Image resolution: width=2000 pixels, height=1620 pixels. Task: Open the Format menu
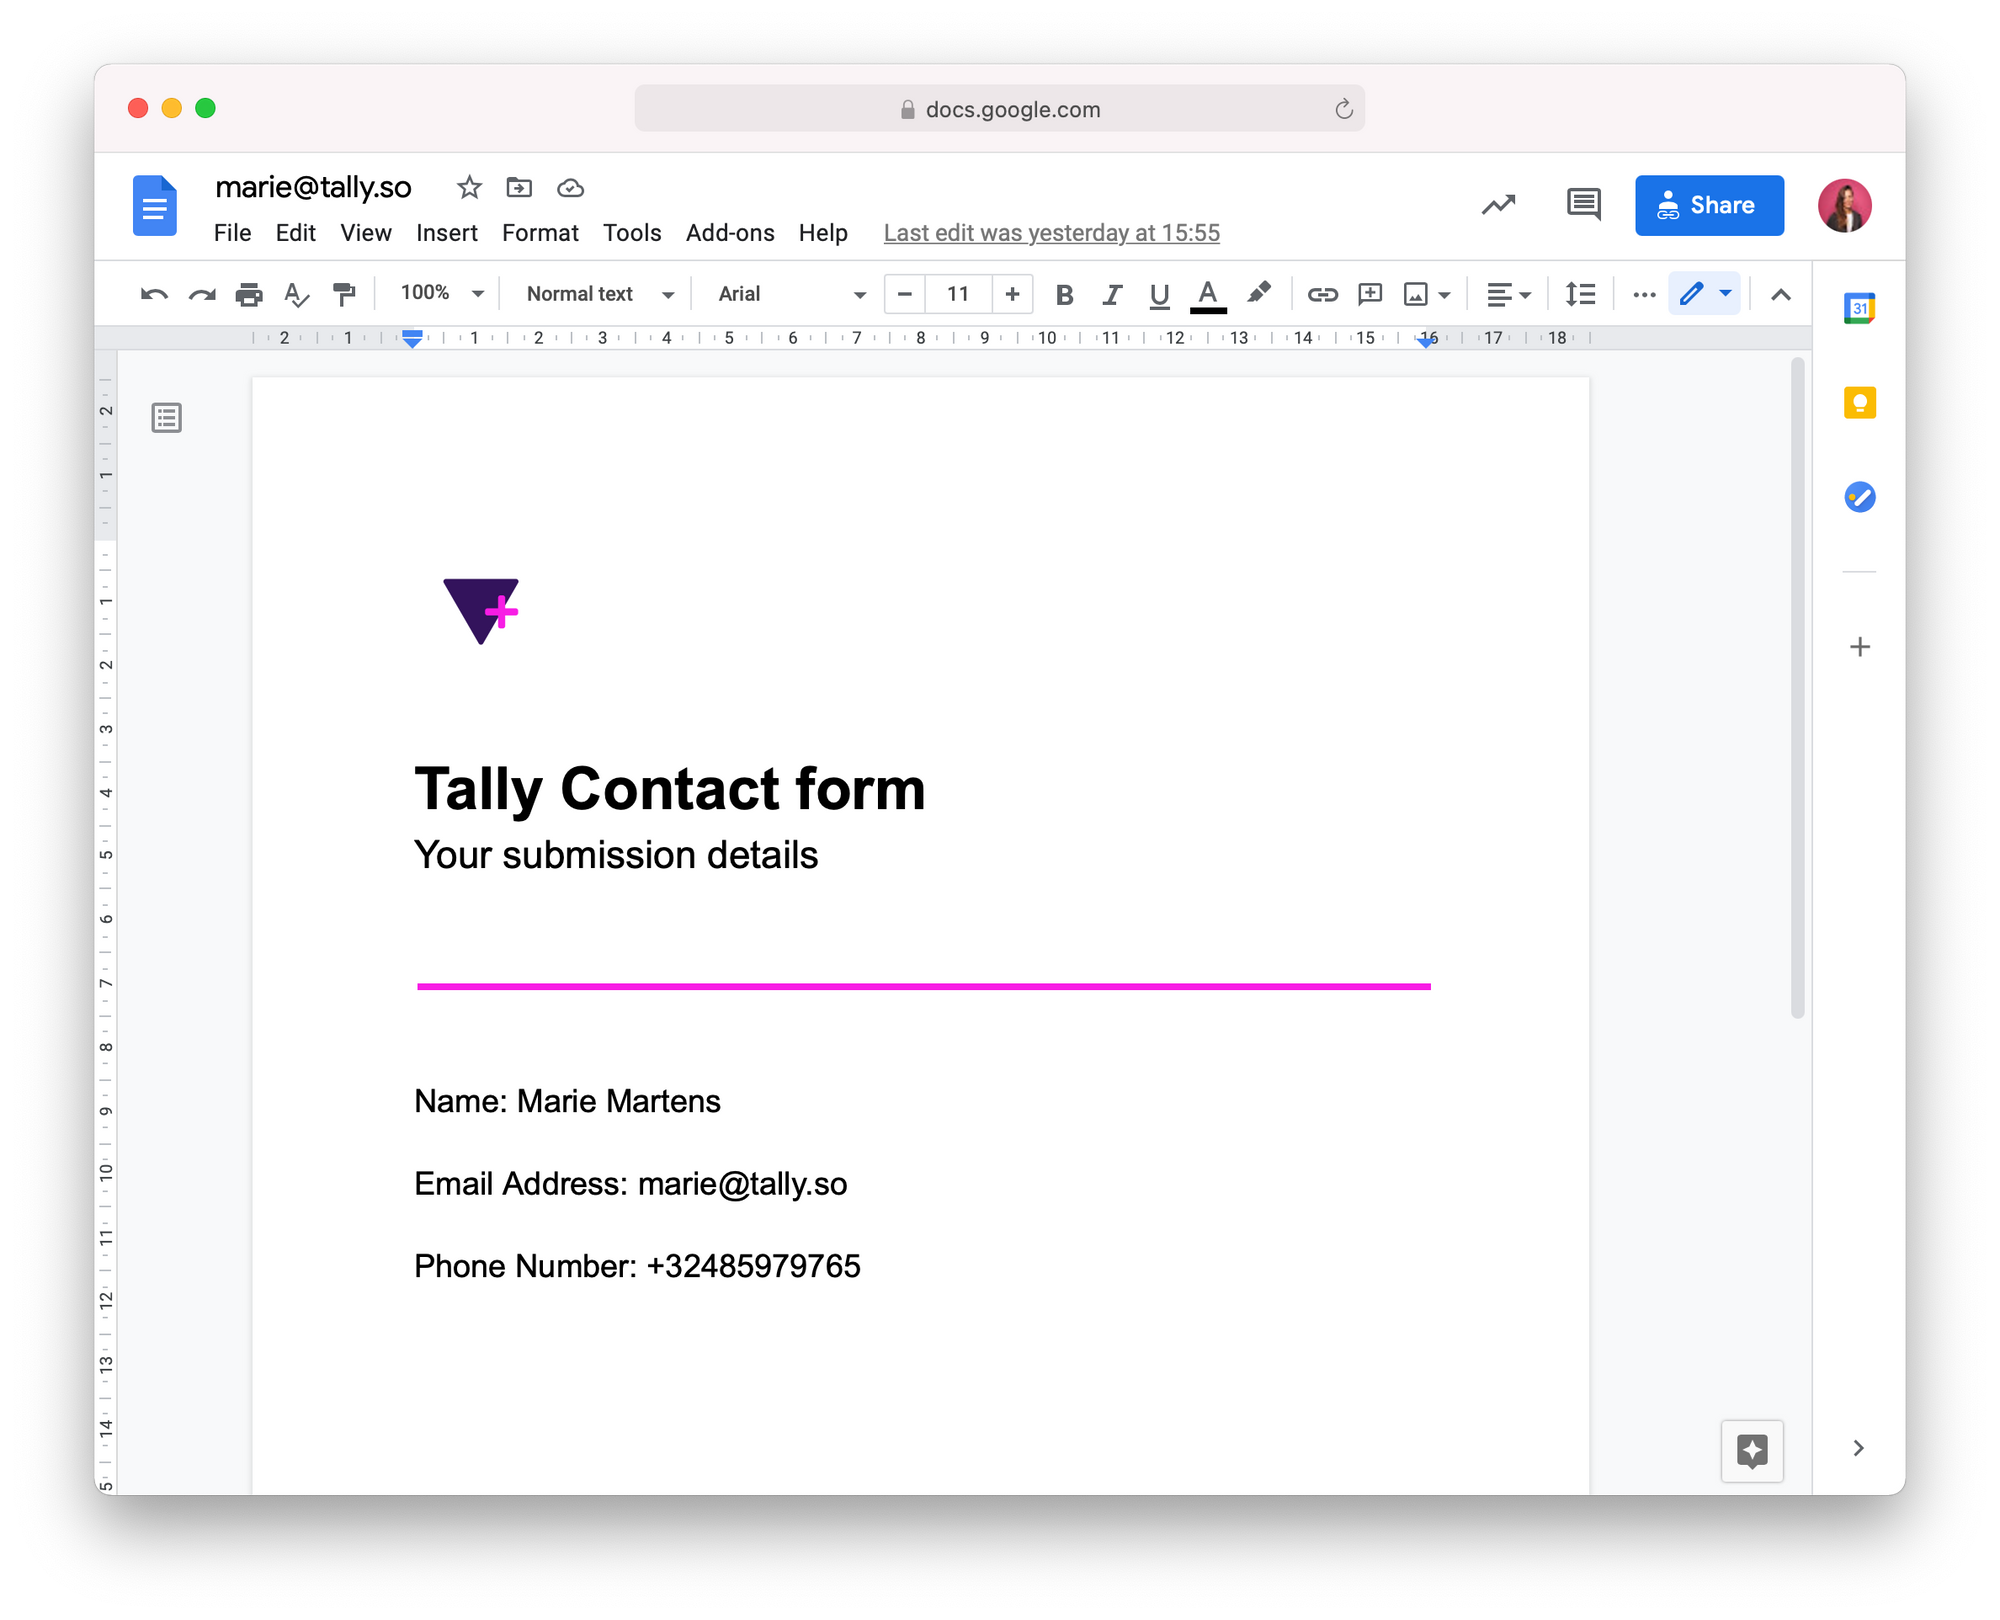pos(540,233)
